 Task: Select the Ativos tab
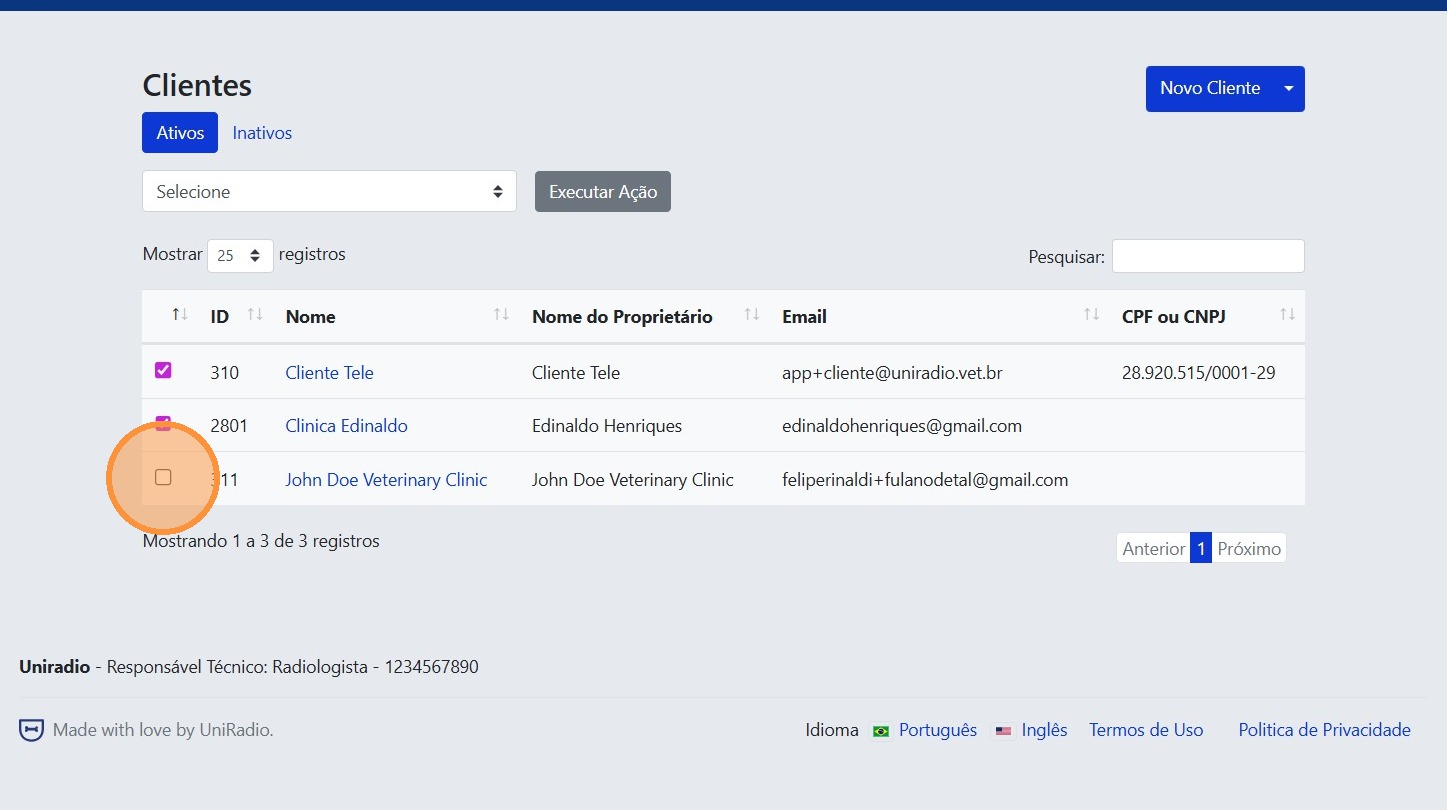point(179,132)
